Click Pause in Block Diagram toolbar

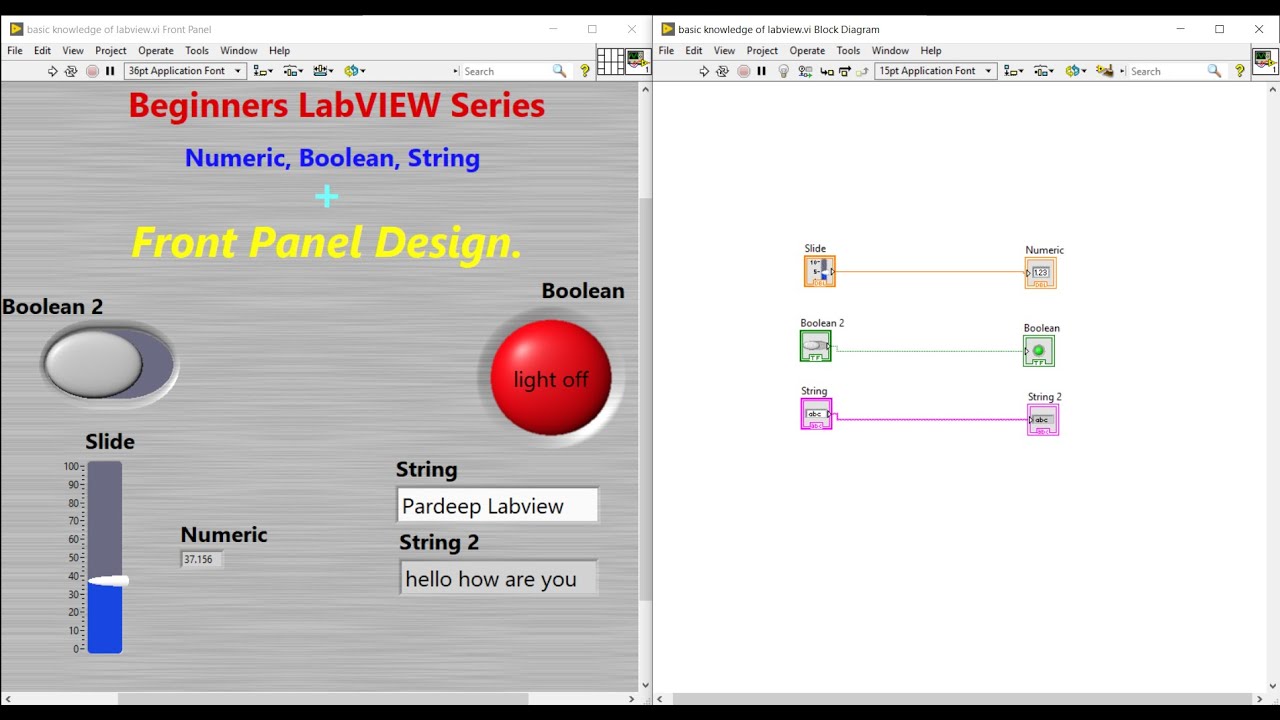coord(761,71)
